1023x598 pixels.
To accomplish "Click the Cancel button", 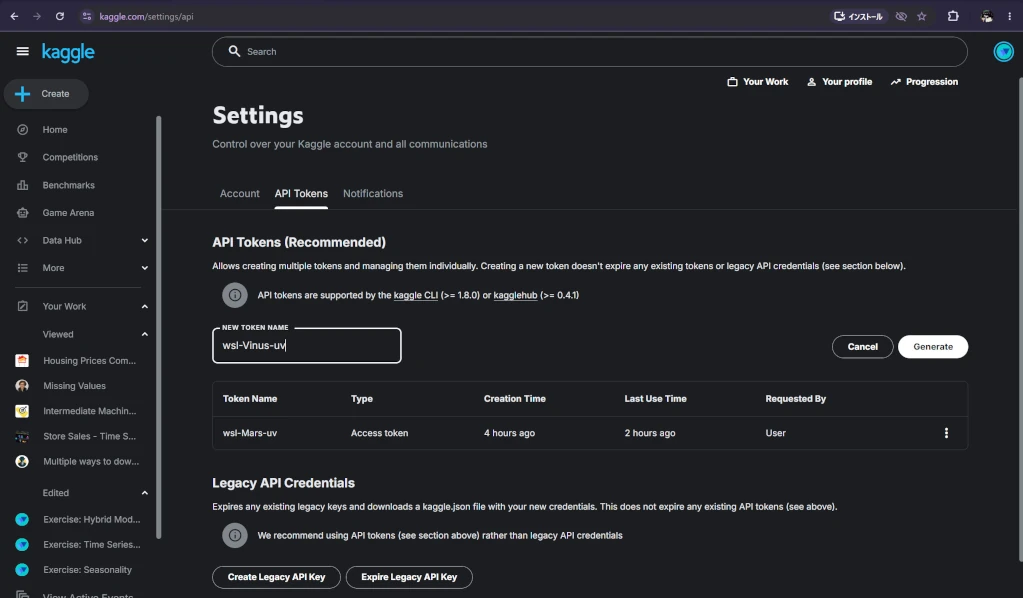I will click(x=863, y=347).
